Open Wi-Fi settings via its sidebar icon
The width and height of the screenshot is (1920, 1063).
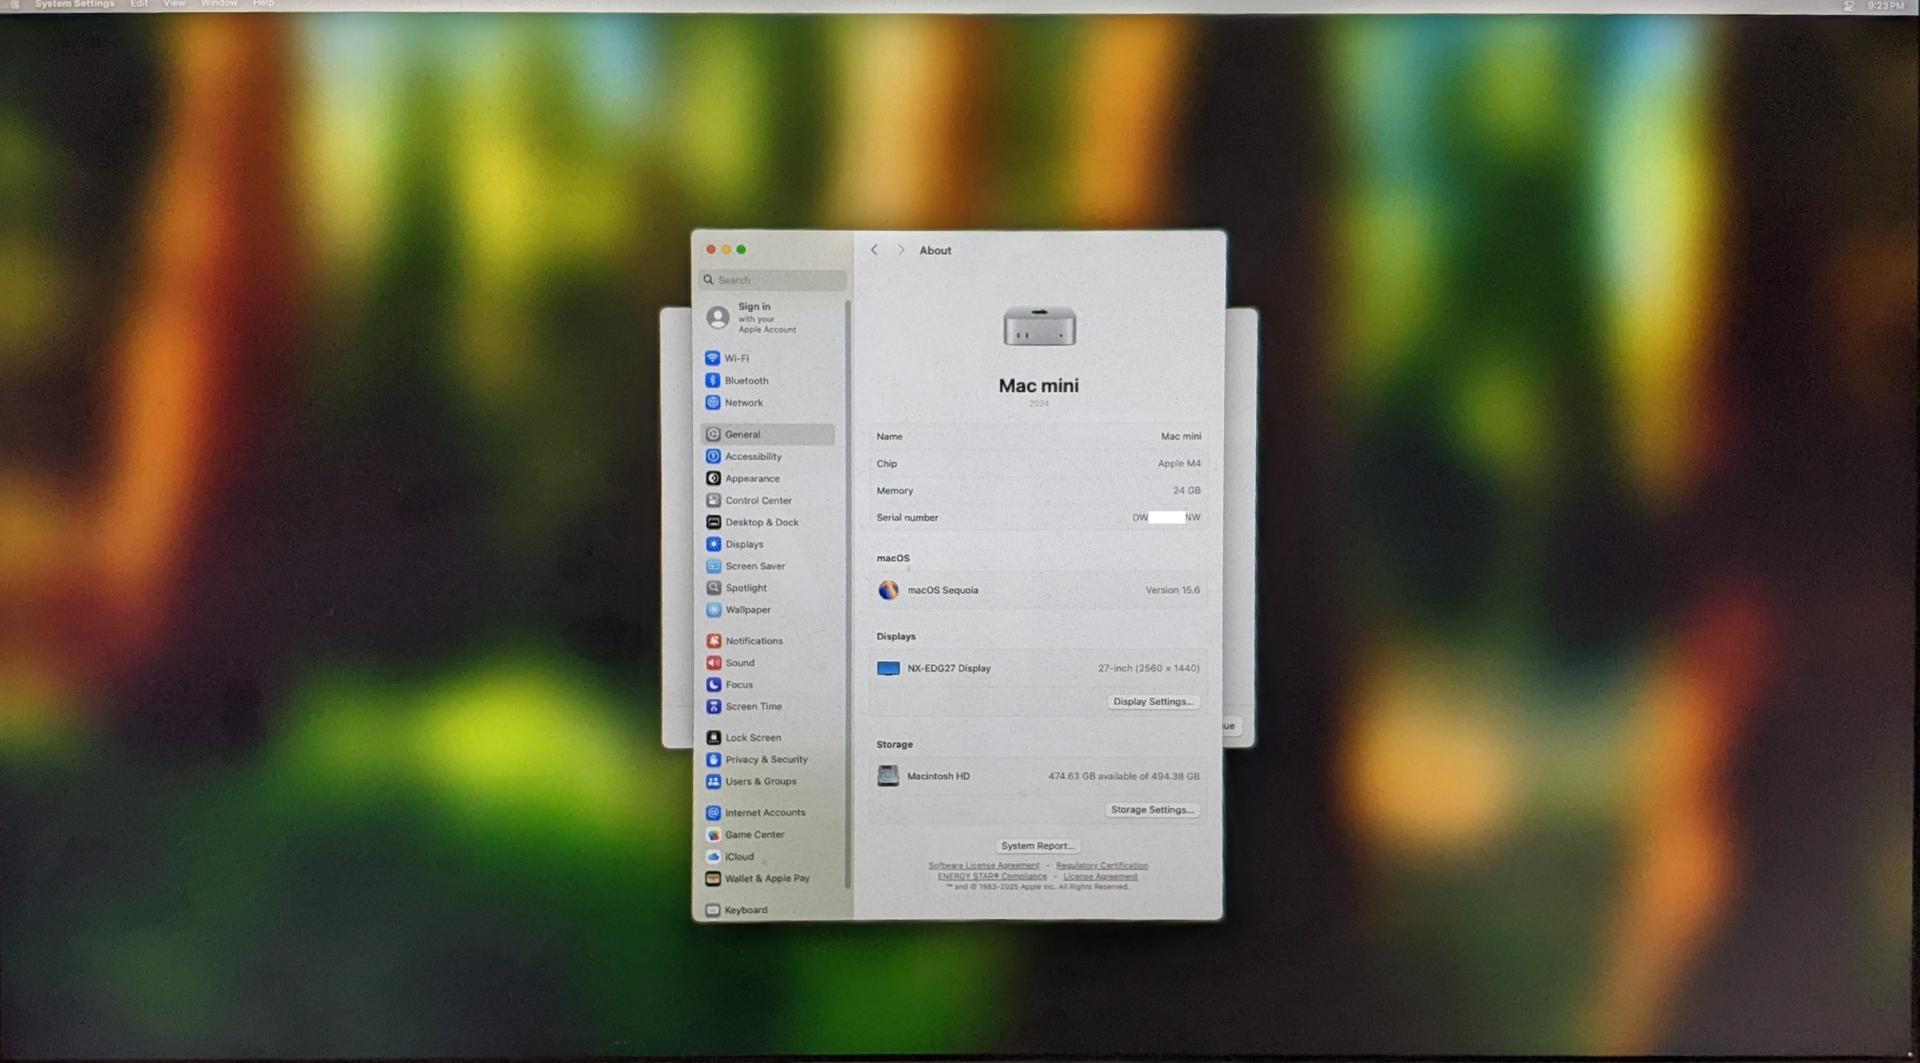point(712,358)
